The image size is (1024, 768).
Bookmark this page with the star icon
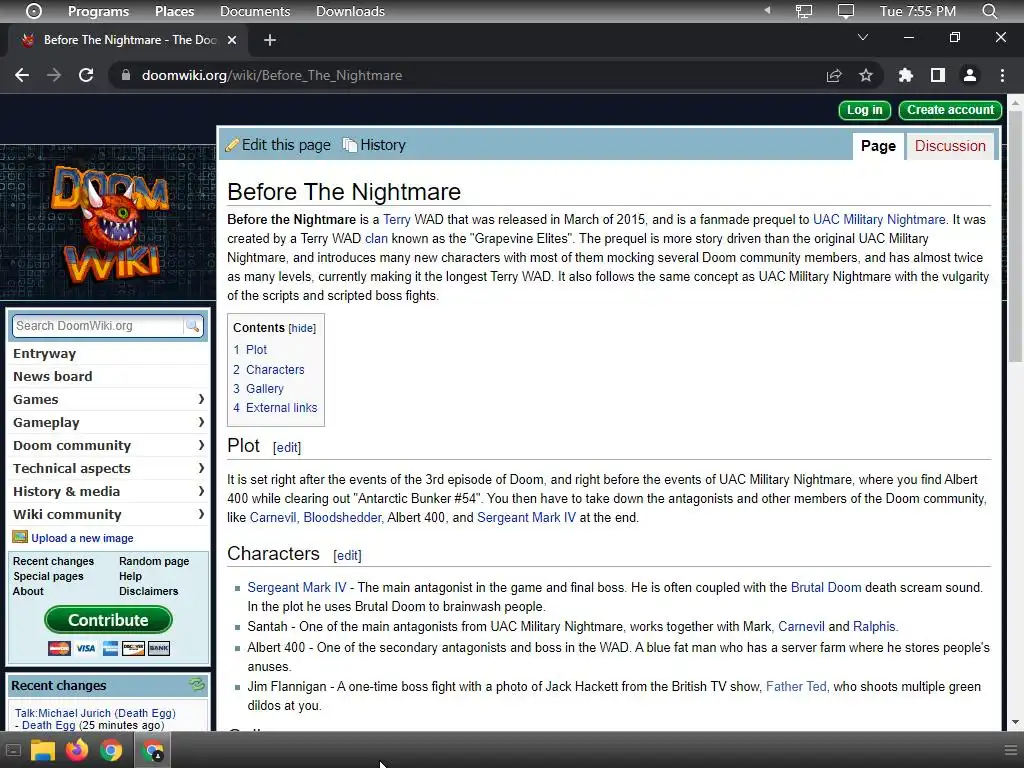pos(866,76)
